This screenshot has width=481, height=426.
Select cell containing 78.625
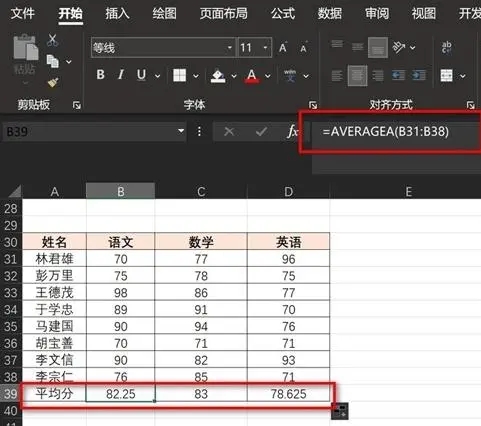coord(289,394)
